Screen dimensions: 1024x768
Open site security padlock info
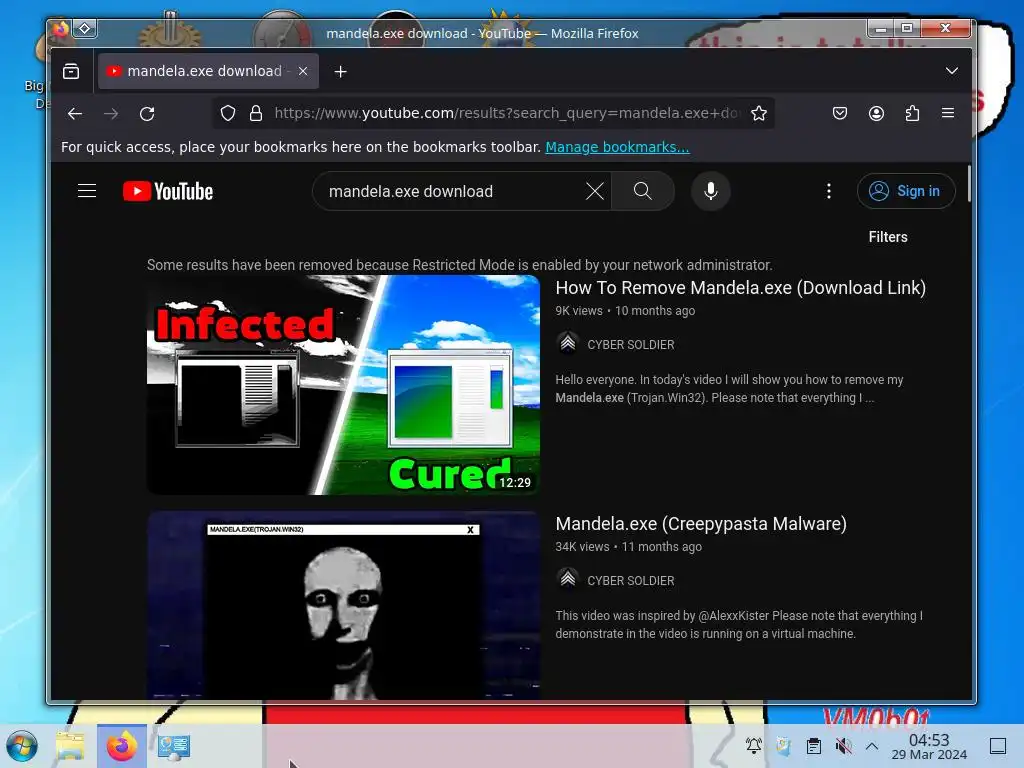click(256, 114)
